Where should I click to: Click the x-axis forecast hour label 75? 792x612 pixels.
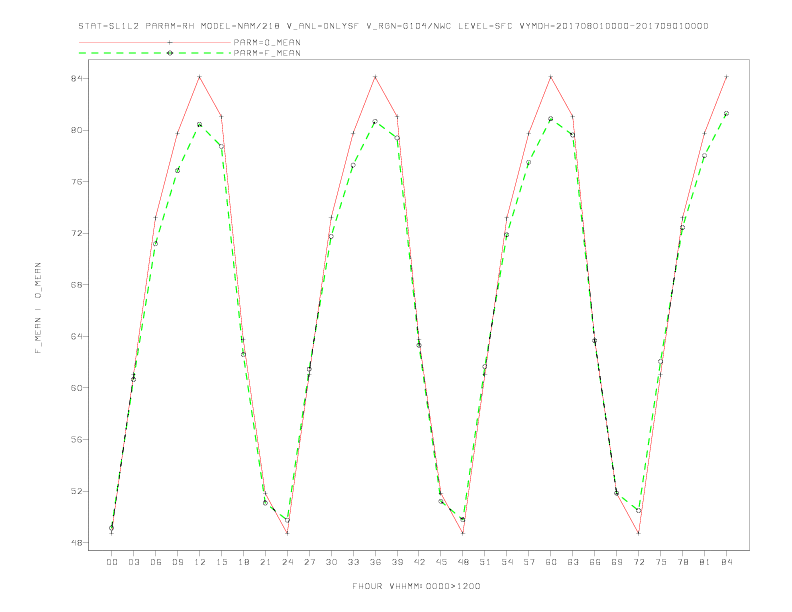pos(661,562)
